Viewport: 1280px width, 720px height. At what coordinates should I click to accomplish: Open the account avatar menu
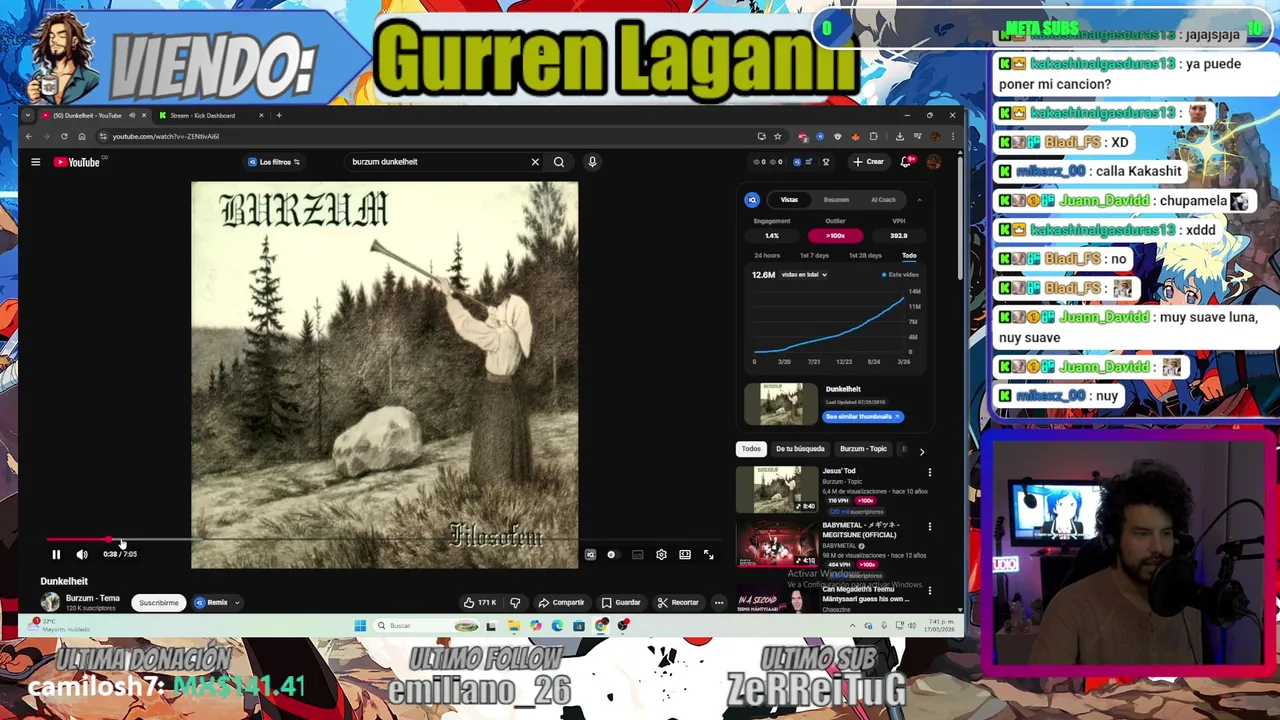coord(933,162)
